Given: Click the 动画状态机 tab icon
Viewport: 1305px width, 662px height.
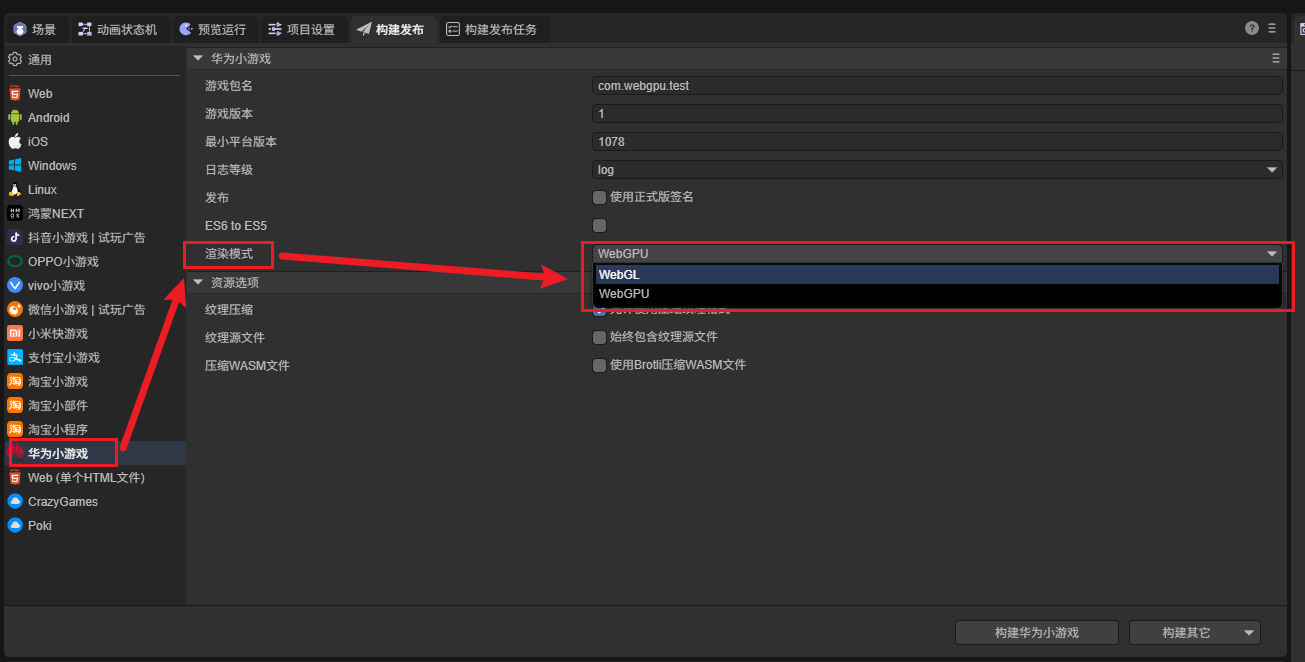Looking at the screenshot, I should click(84, 29).
